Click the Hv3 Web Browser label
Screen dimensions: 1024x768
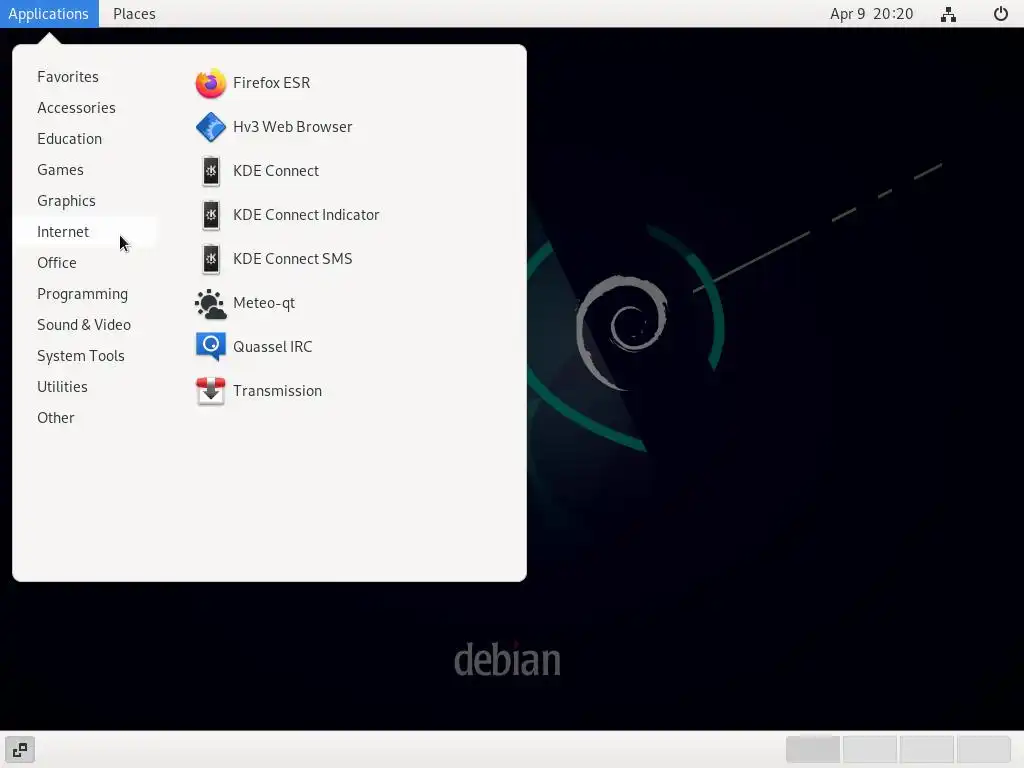point(293,127)
